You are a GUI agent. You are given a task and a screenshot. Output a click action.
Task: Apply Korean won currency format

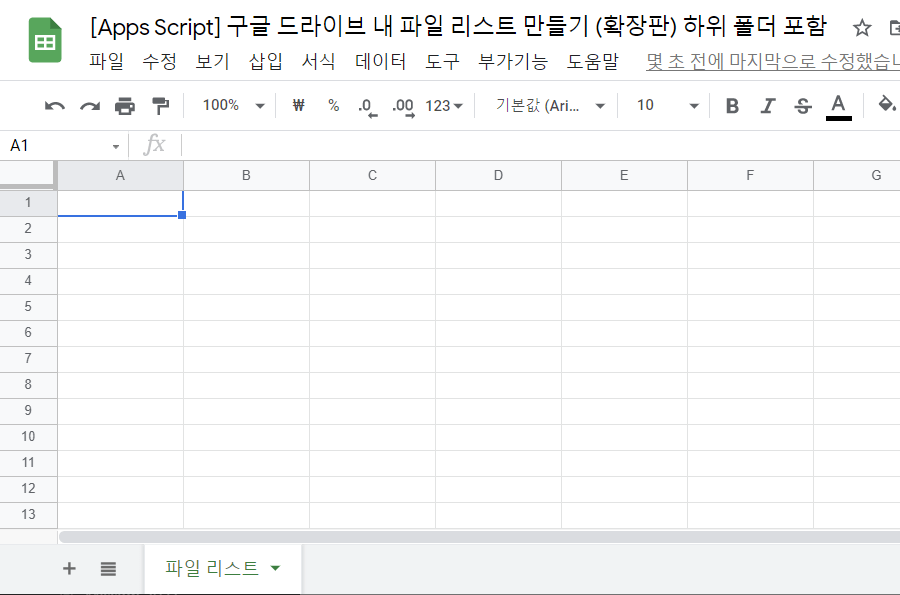point(298,106)
